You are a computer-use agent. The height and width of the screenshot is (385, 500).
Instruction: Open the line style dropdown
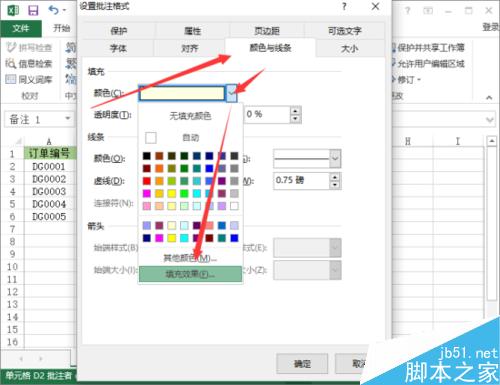335,159
